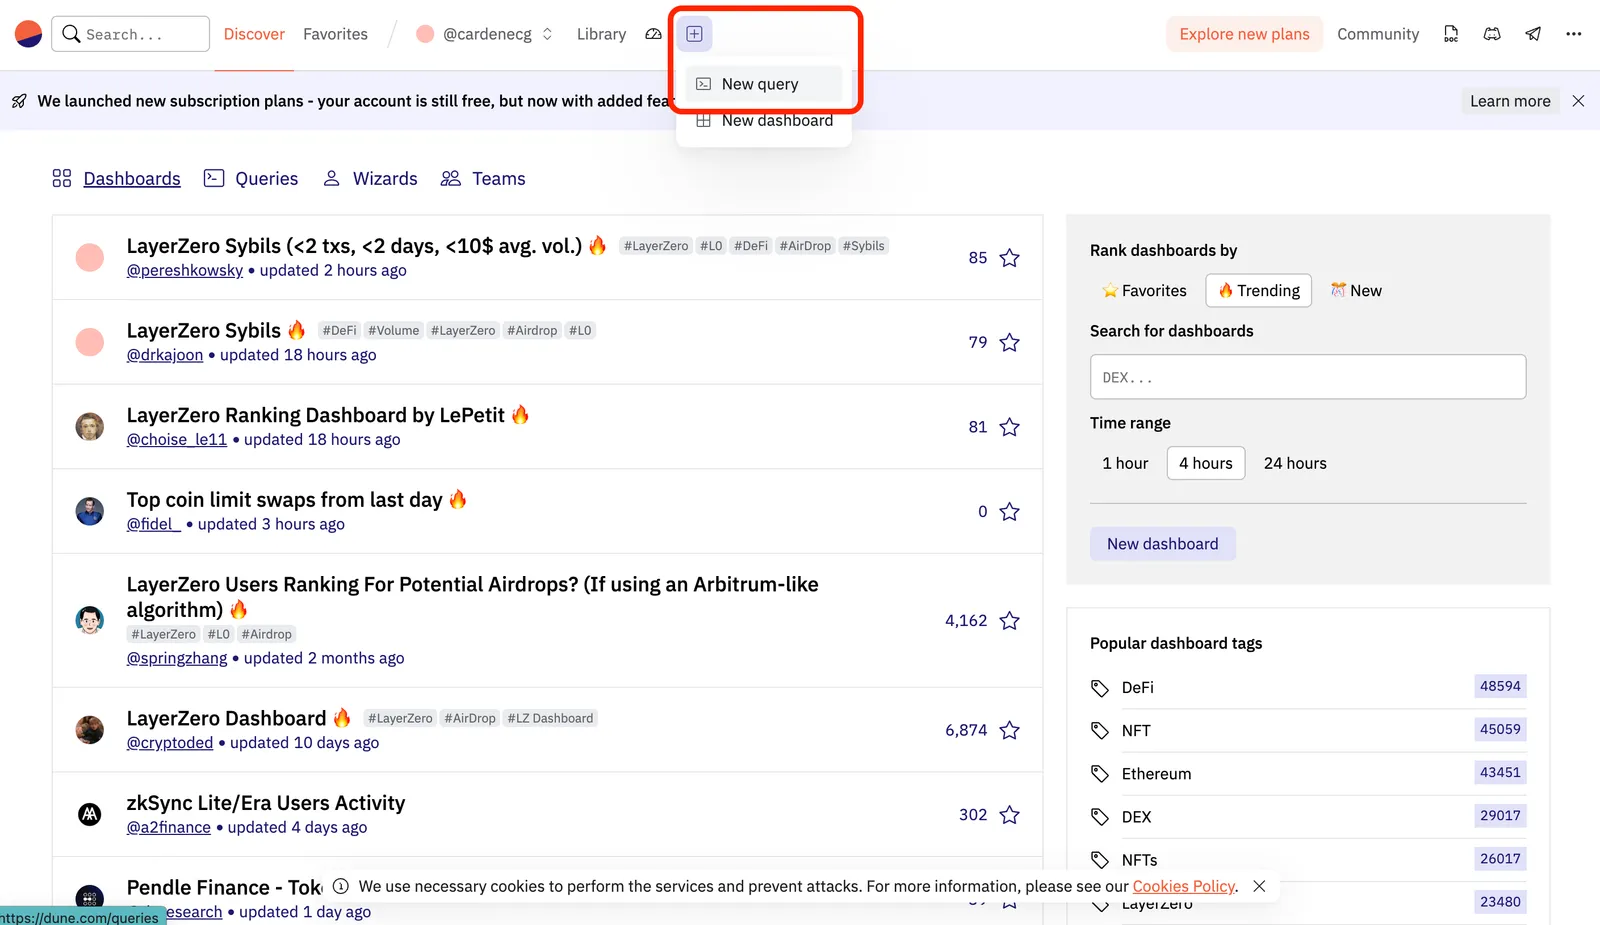This screenshot has width=1600, height=925.
Task: Select New query from the menu
Action: [x=763, y=84]
